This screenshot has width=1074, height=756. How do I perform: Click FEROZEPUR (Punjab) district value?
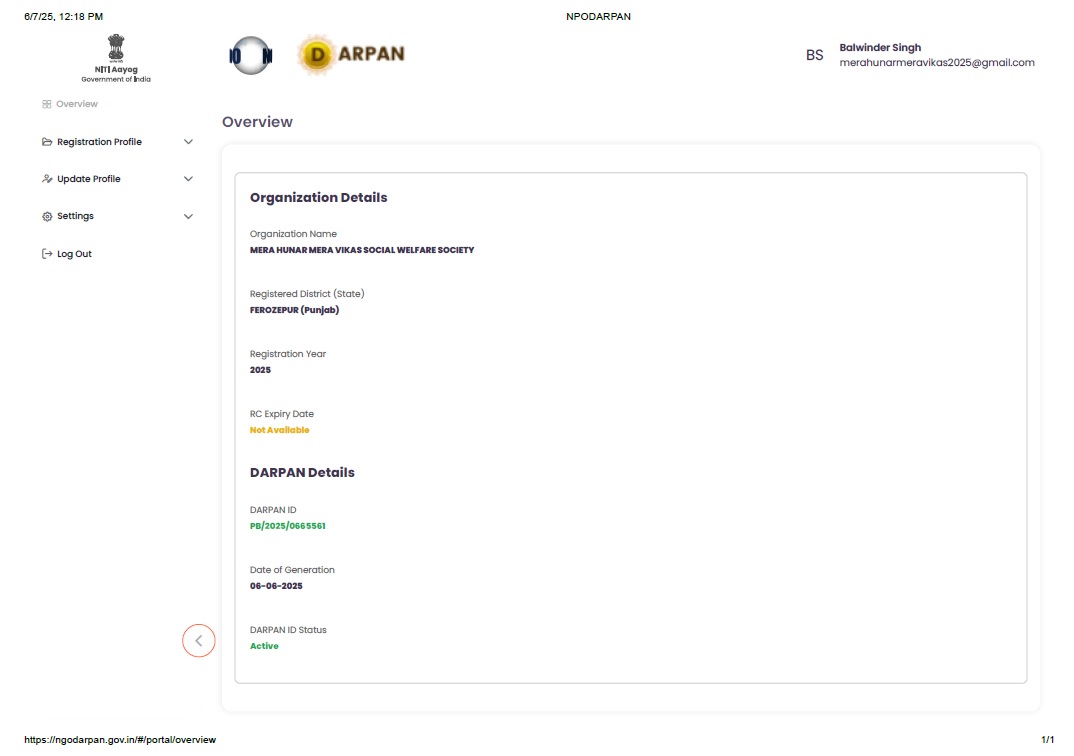pyautogui.click(x=295, y=310)
